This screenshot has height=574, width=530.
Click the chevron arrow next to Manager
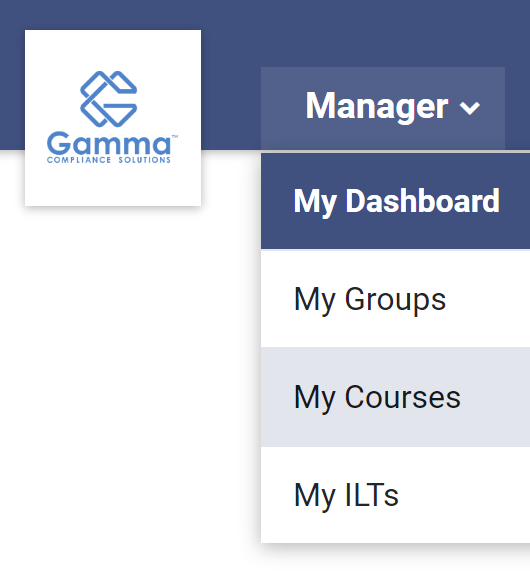[x=470, y=108]
